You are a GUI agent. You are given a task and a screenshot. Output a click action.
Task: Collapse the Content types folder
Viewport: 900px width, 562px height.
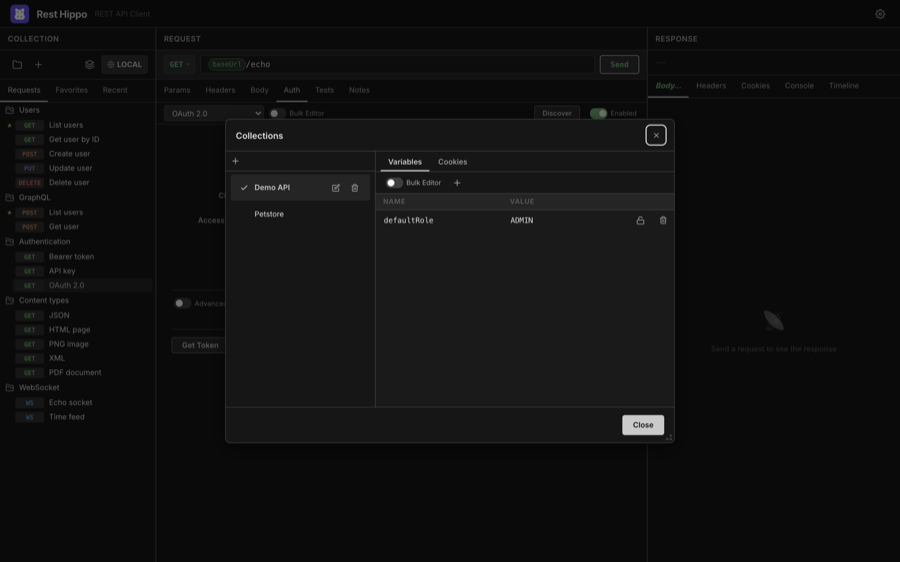click(x=44, y=300)
